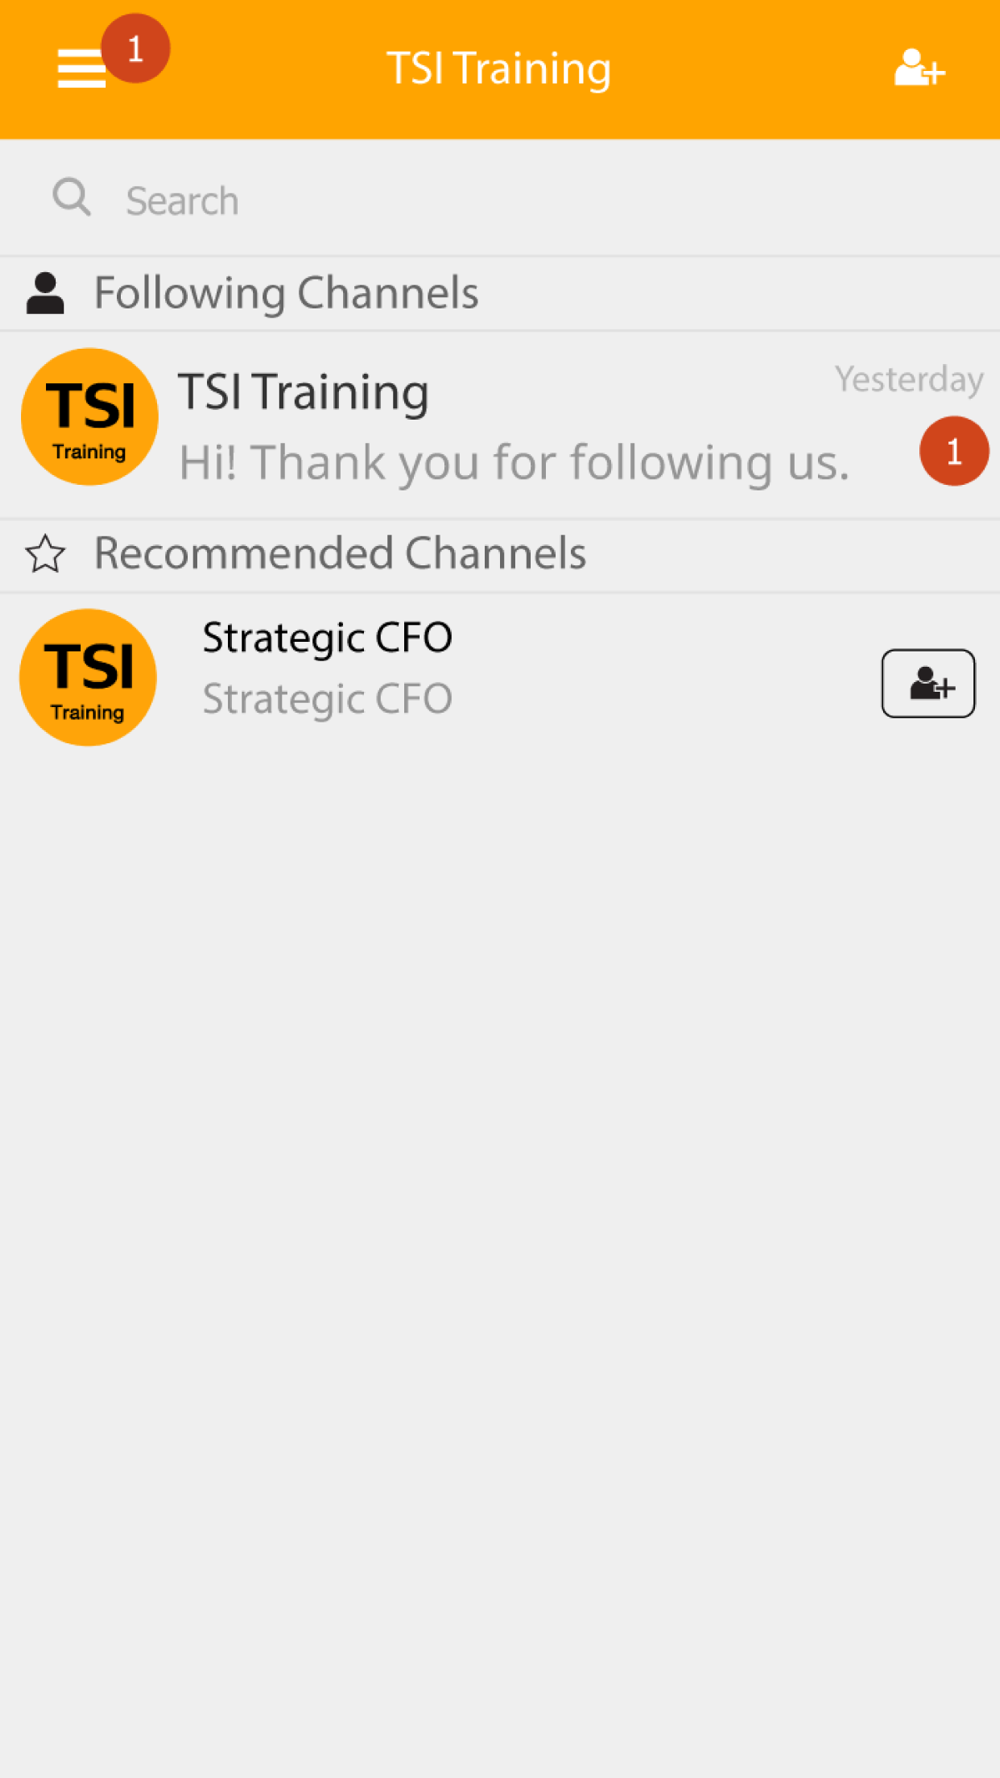
Task: Tap the TSI Training header title
Action: pos(499,69)
